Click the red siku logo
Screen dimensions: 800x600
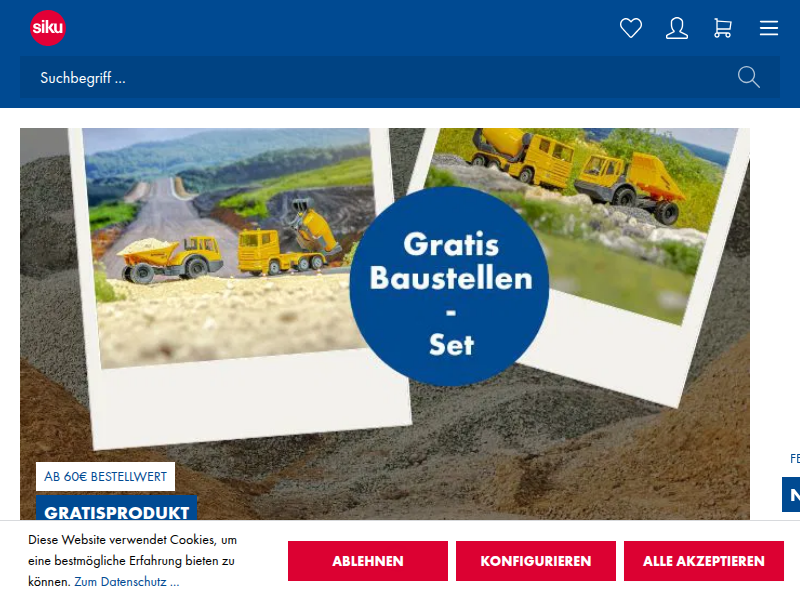[48, 28]
